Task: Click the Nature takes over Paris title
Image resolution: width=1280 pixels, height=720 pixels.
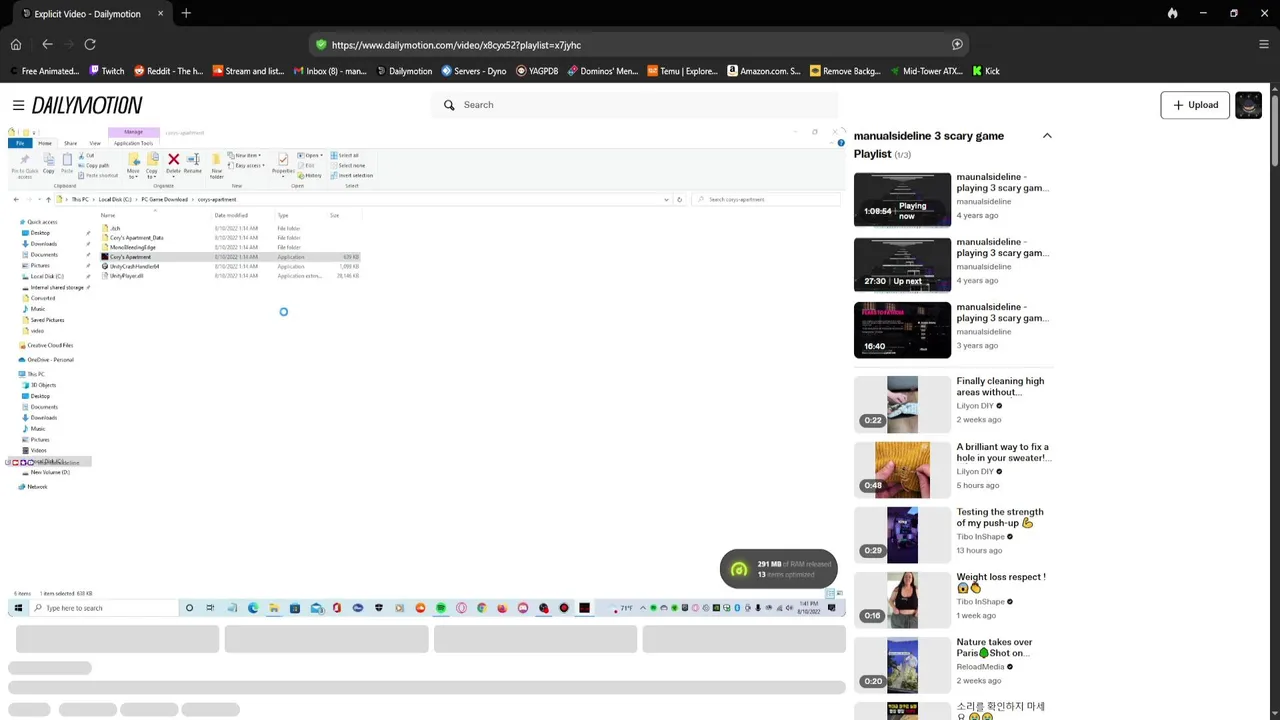Action: tap(994, 647)
